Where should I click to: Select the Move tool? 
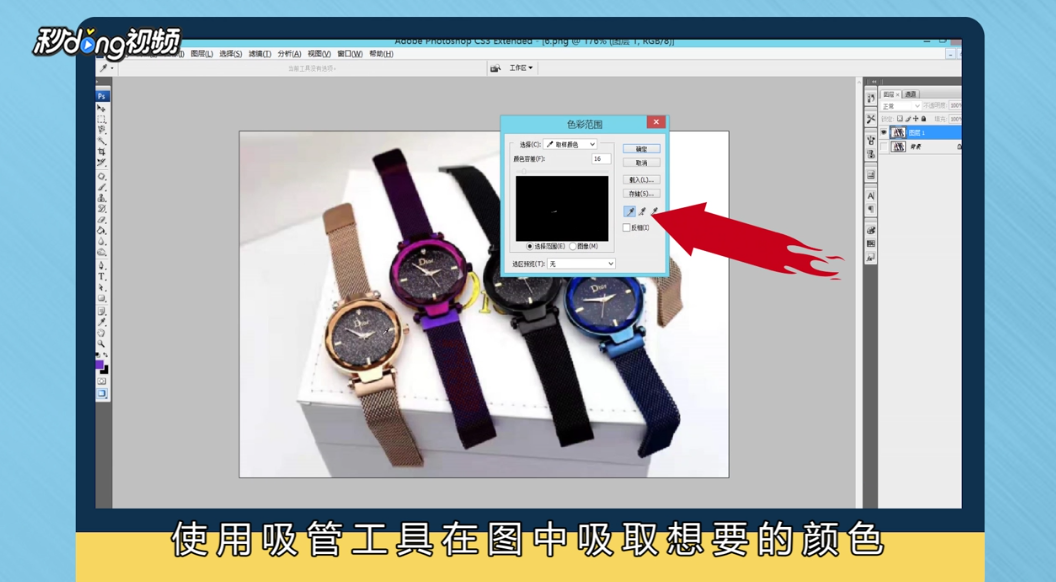click(x=102, y=107)
